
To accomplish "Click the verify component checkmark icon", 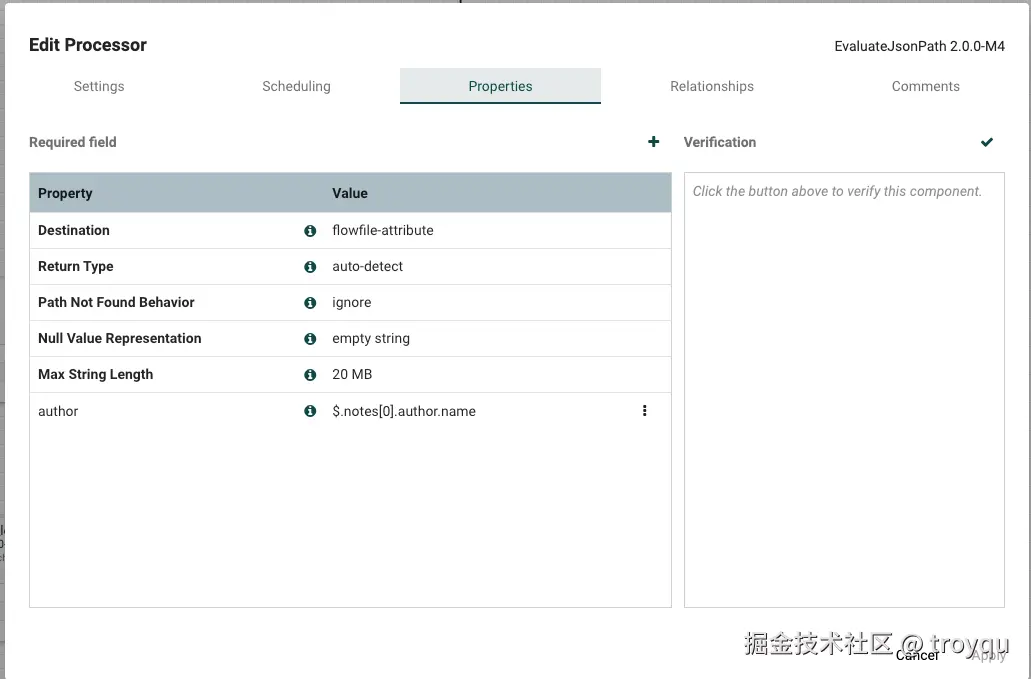I will tap(987, 142).
